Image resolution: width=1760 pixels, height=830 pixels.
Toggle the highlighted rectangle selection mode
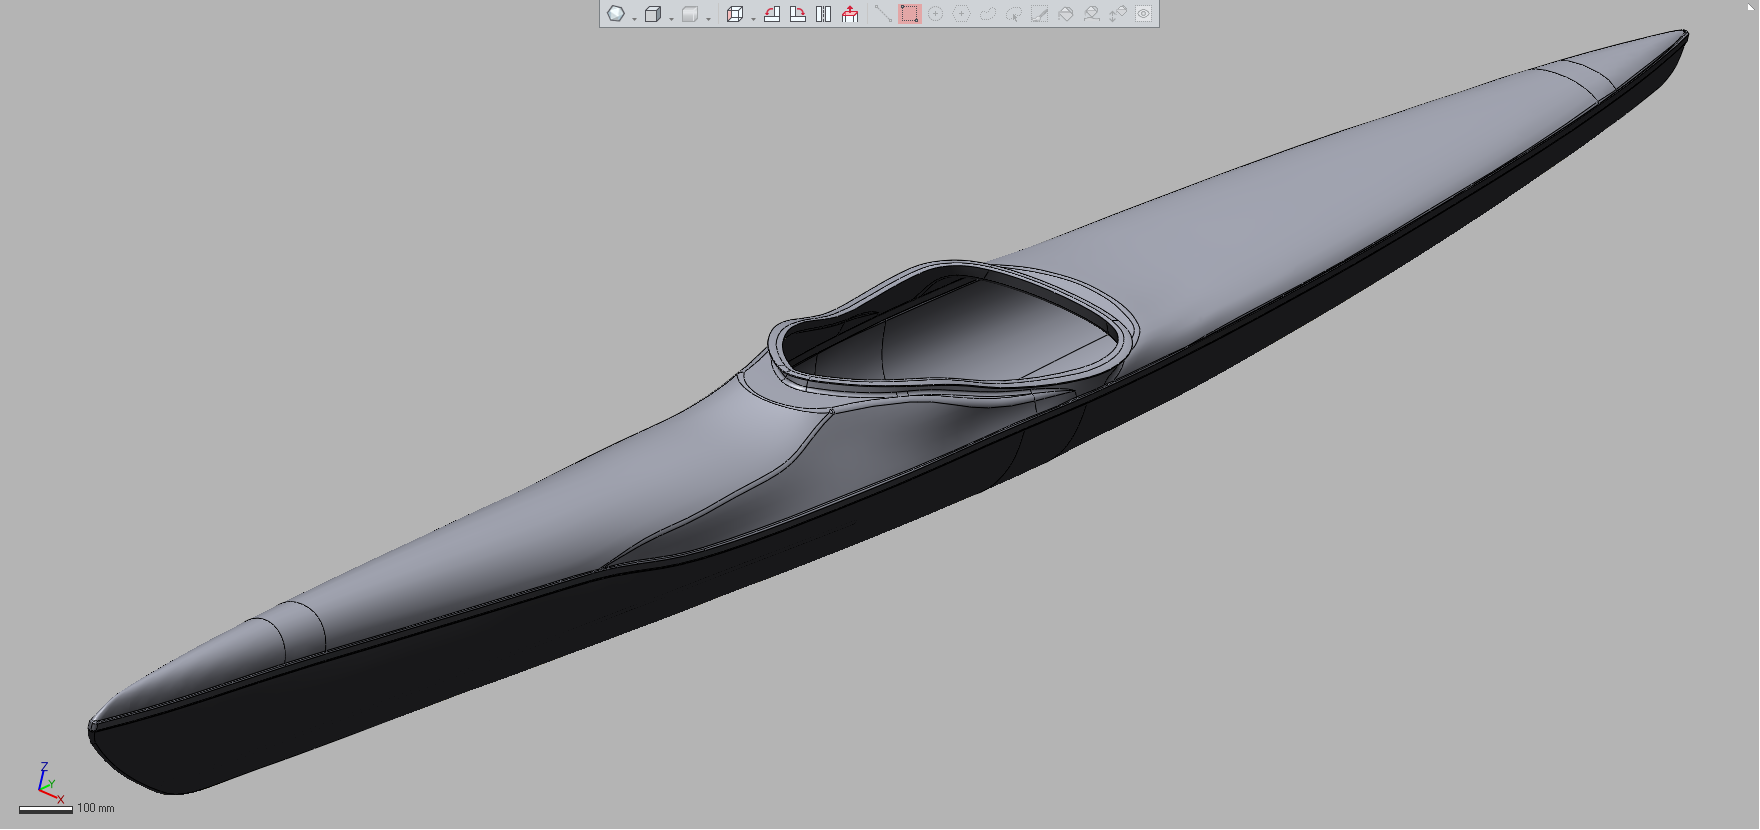pos(909,14)
